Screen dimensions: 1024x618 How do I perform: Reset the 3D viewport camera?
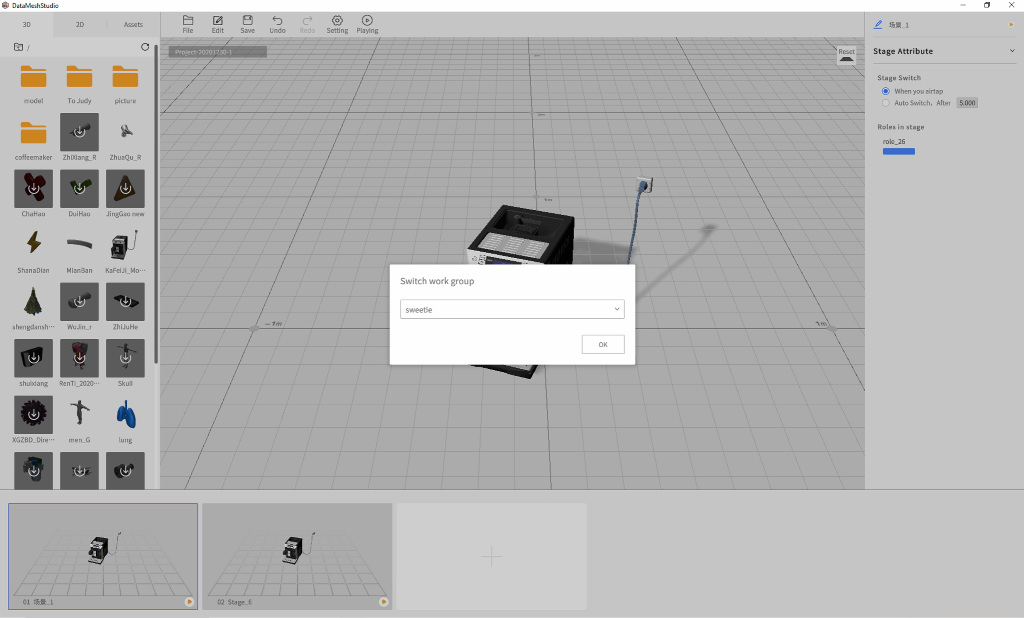point(846,56)
